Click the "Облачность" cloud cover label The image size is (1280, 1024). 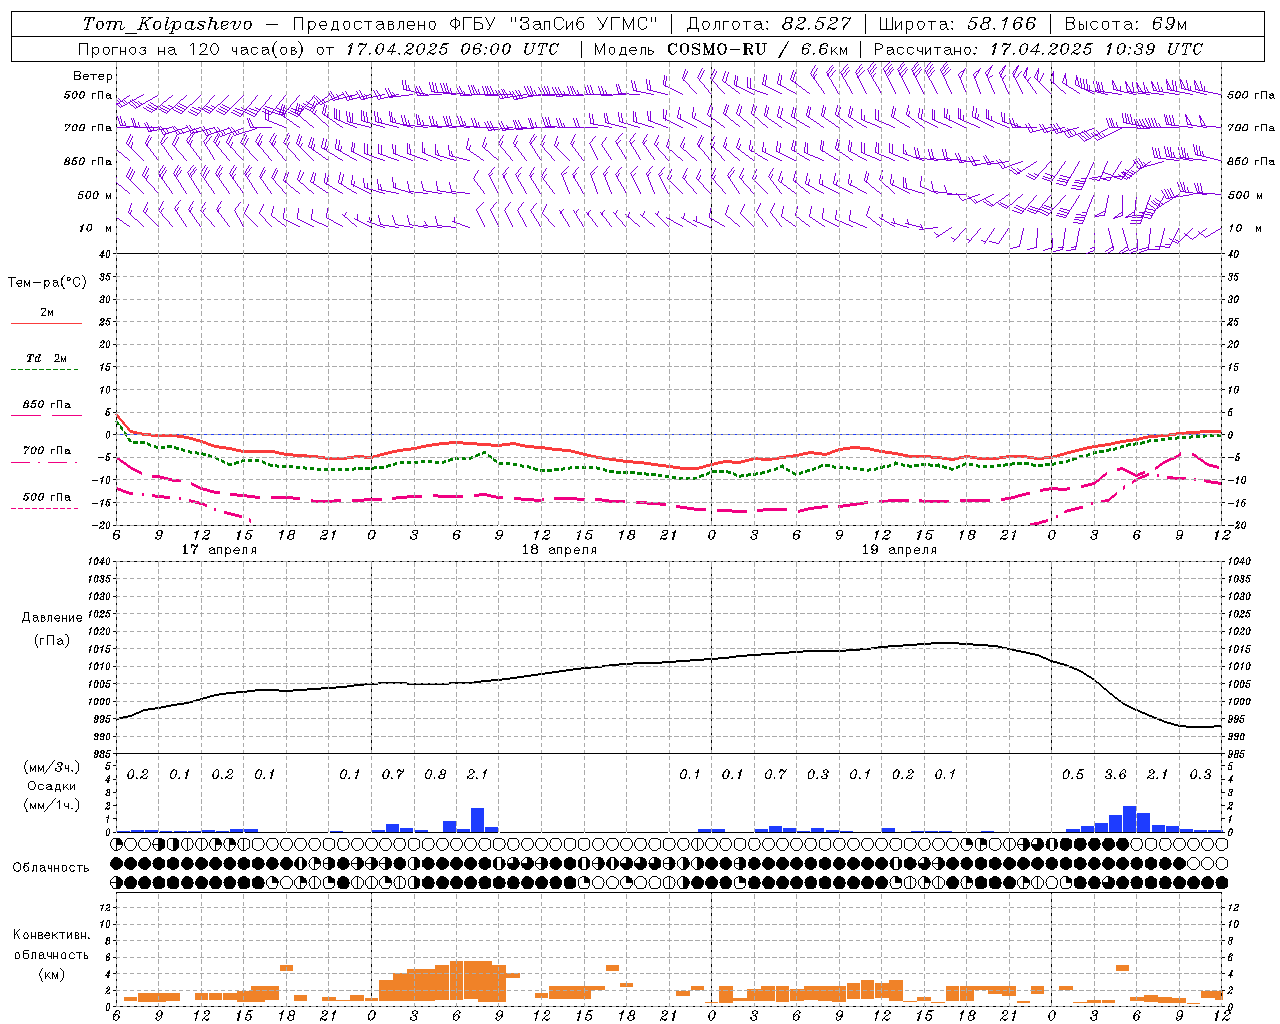point(51,868)
